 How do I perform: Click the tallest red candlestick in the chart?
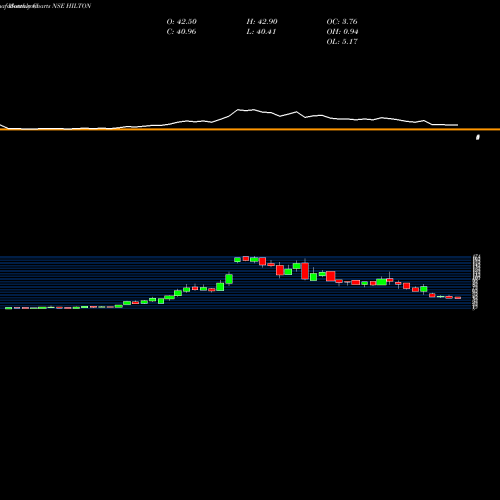click(305, 271)
